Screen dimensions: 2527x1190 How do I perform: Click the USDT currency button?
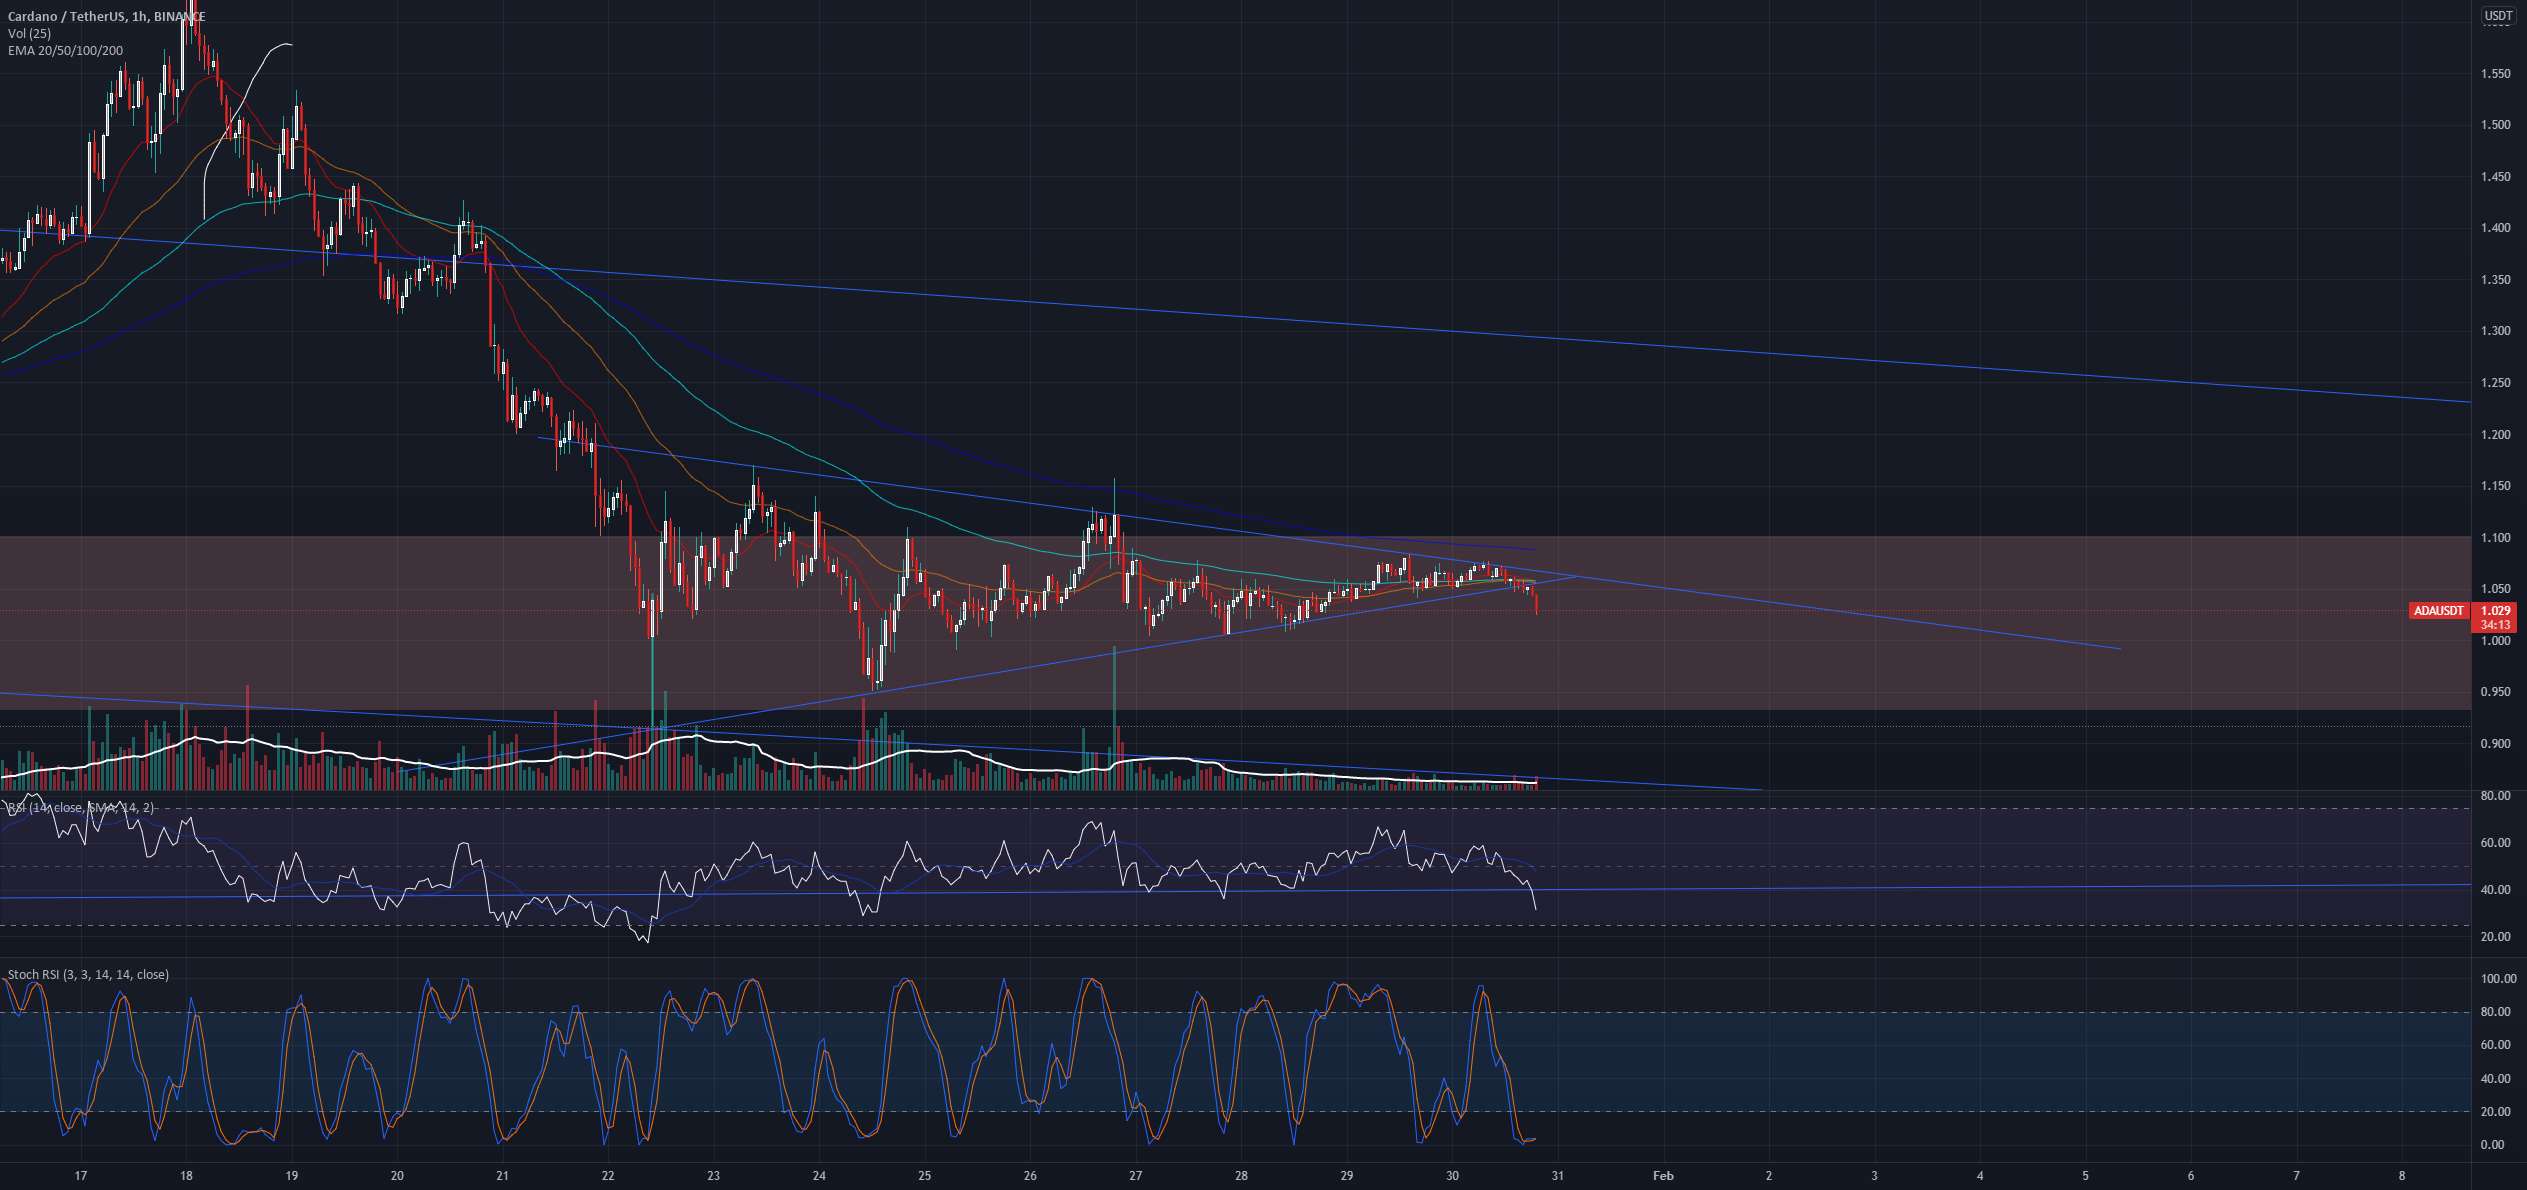2499,15
